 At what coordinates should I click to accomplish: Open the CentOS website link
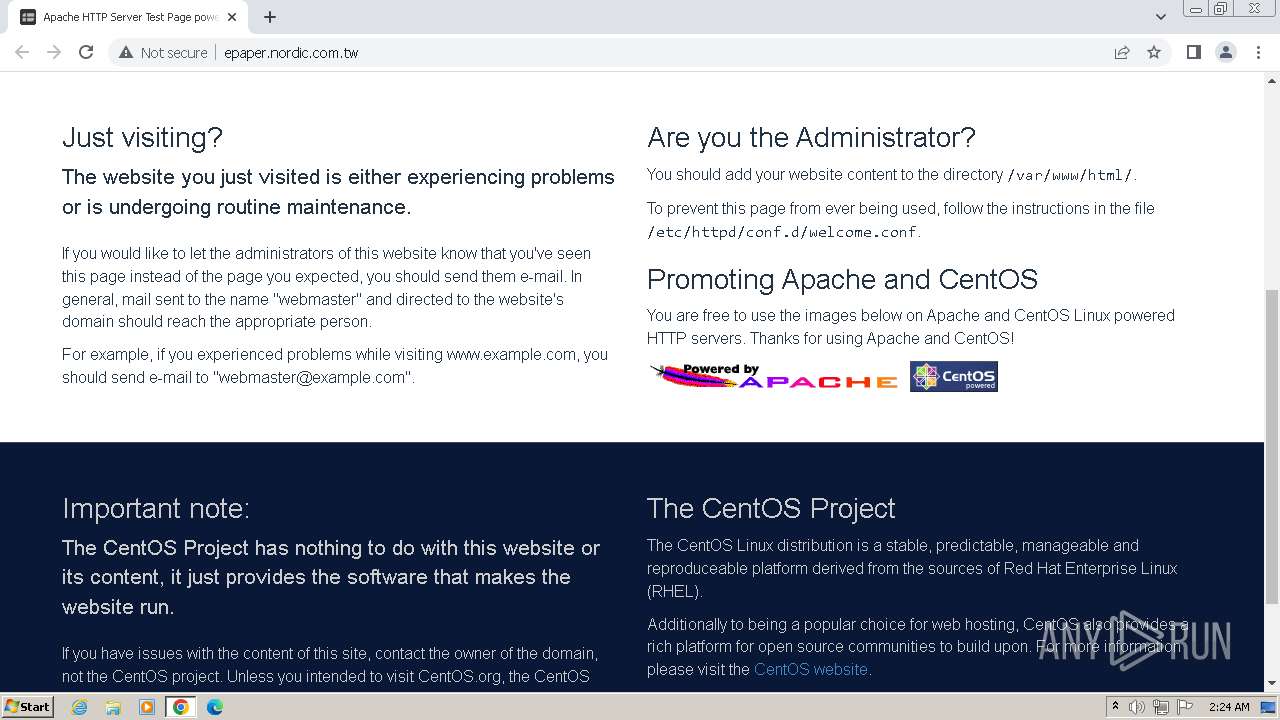coord(811,669)
